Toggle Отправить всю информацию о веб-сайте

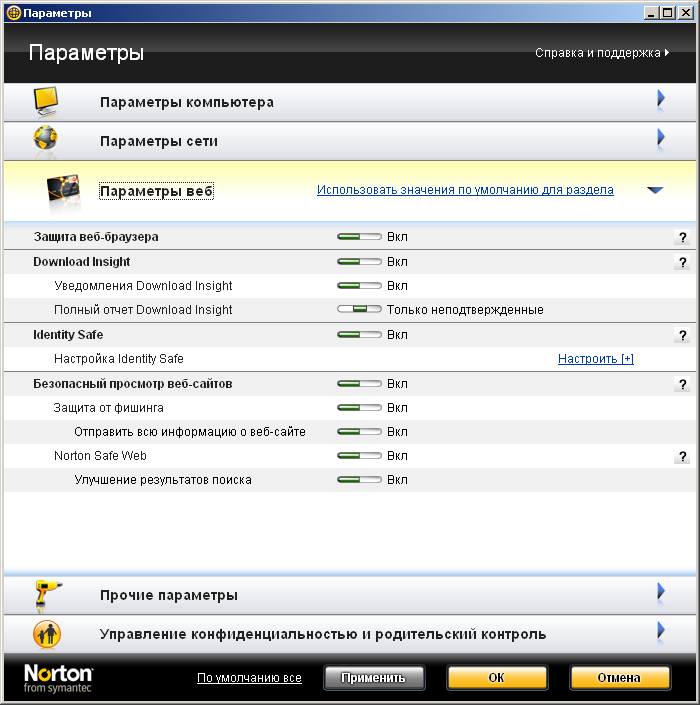tap(359, 432)
